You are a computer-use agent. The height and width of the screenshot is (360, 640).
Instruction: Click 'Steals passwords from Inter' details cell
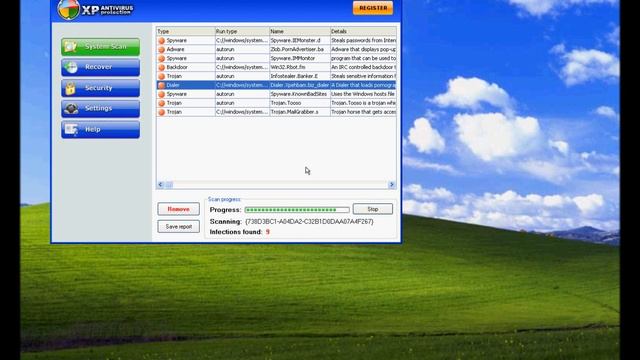(363, 40)
